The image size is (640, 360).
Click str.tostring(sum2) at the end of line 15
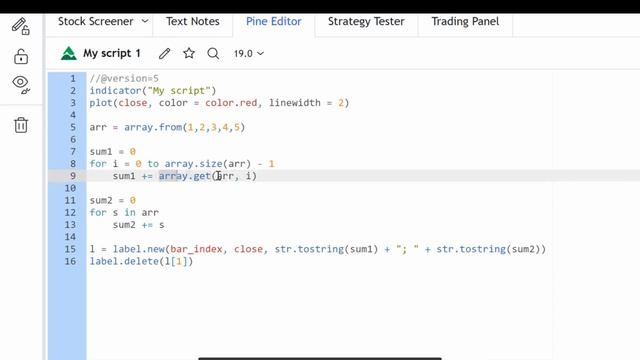click(489, 249)
